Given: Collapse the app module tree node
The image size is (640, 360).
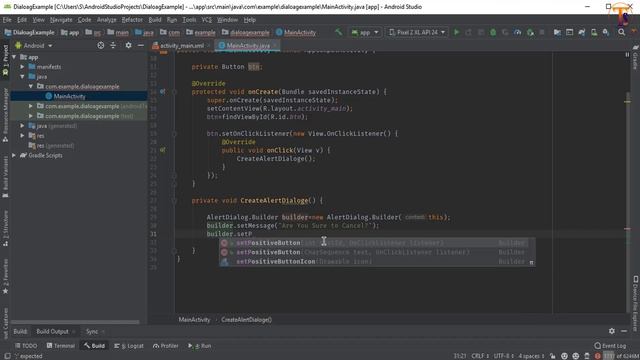Looking at the screenshot, I should [14, 57].
